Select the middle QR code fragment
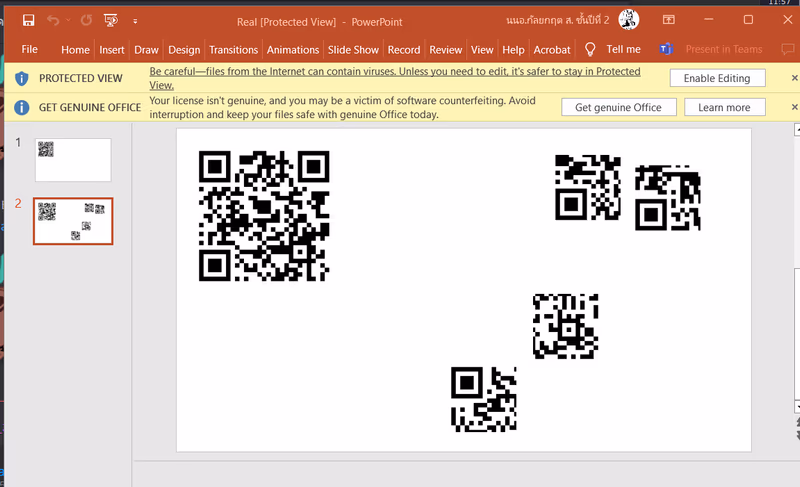The image size is (800, 487). click(565, 326)
